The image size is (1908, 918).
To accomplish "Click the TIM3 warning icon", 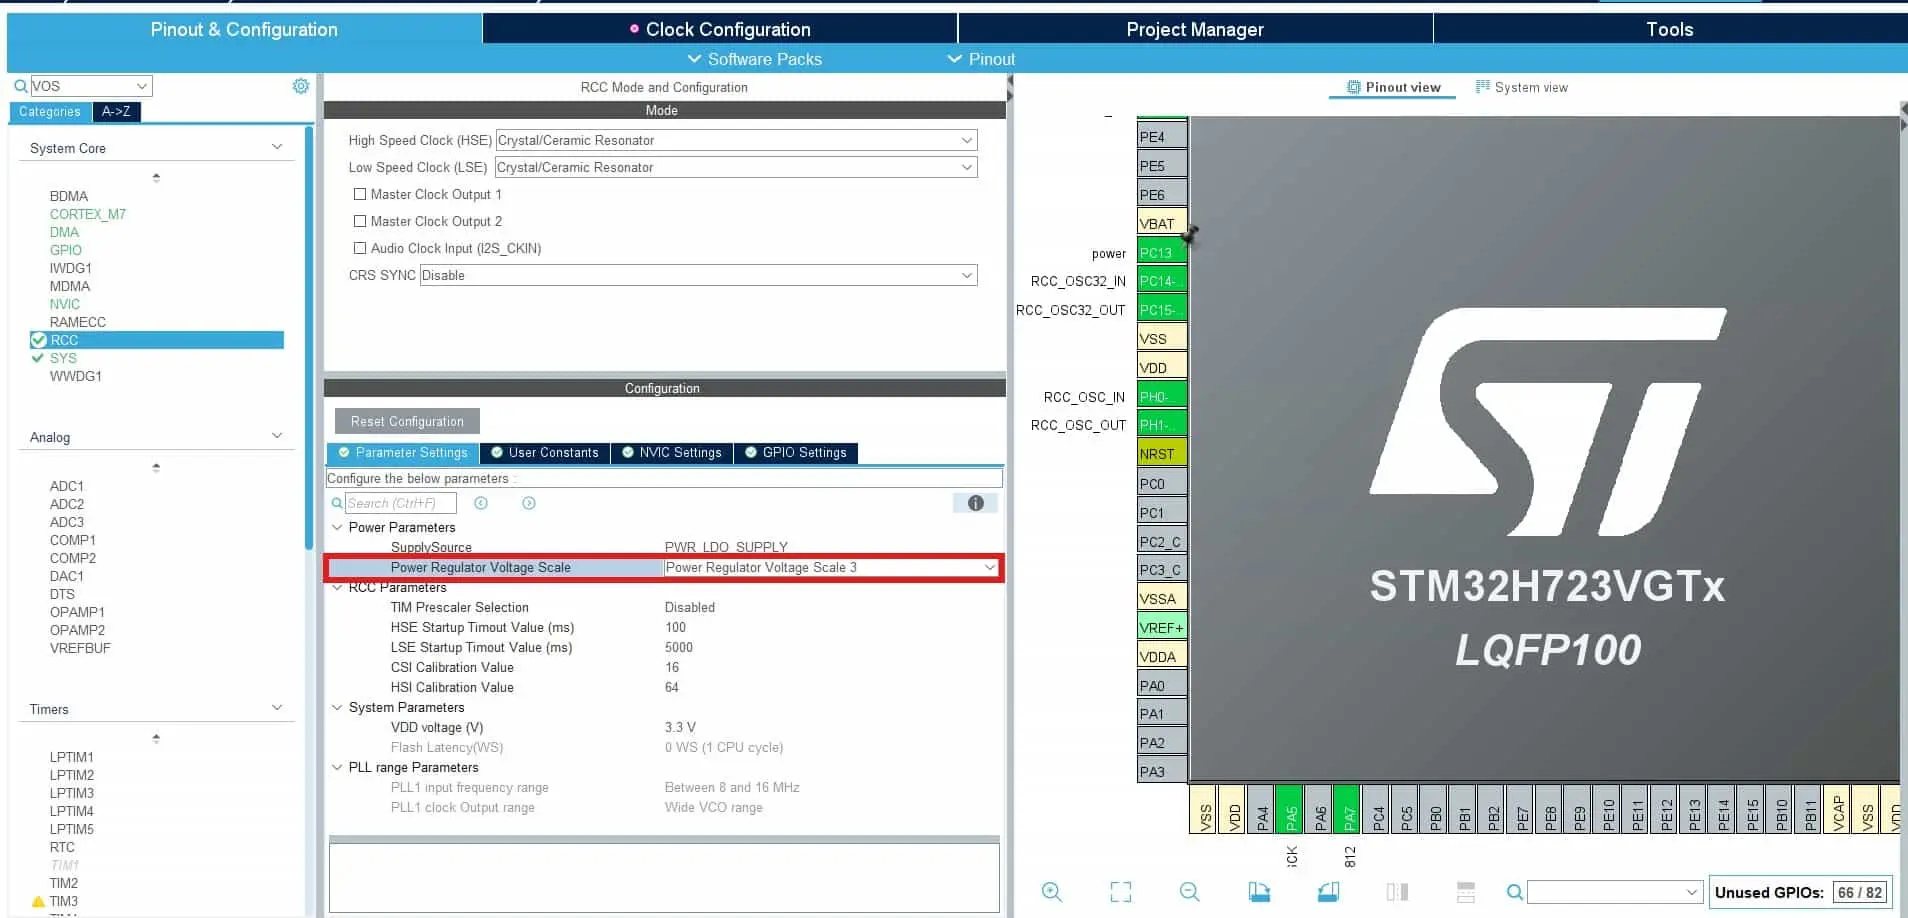I will pos(39,901).
